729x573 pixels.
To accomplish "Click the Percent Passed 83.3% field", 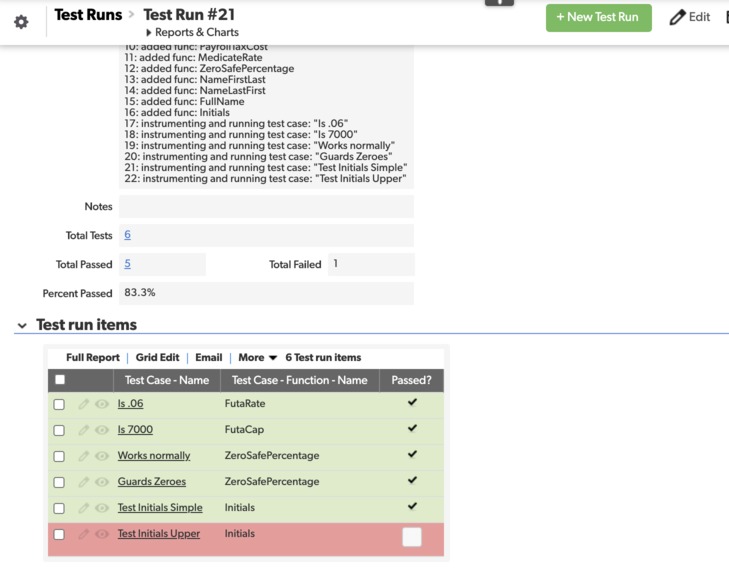I will pos(266,293).
